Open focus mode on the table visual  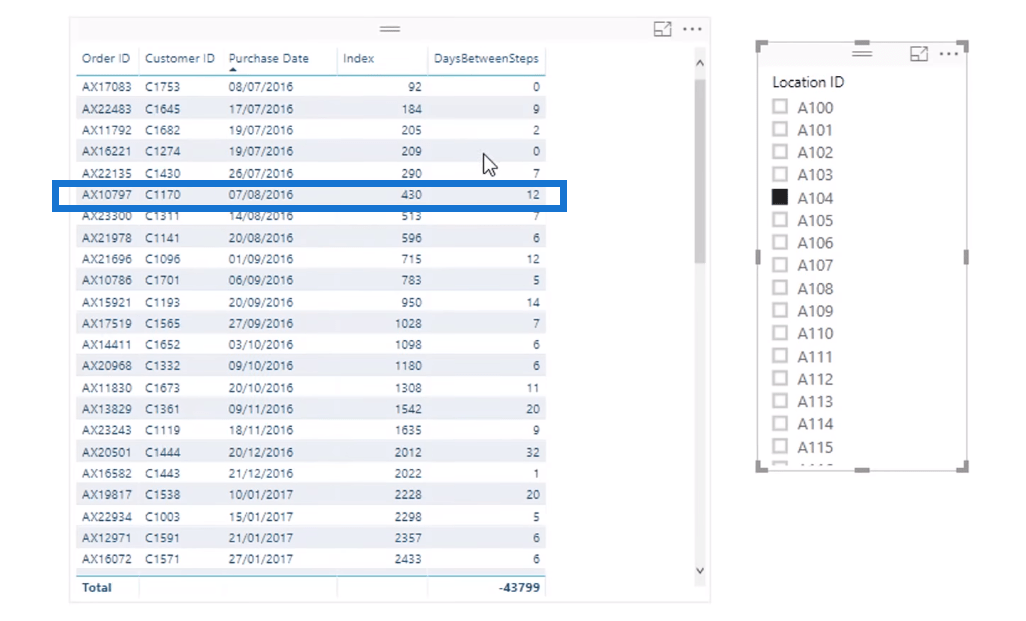click(x=662, y=29)
